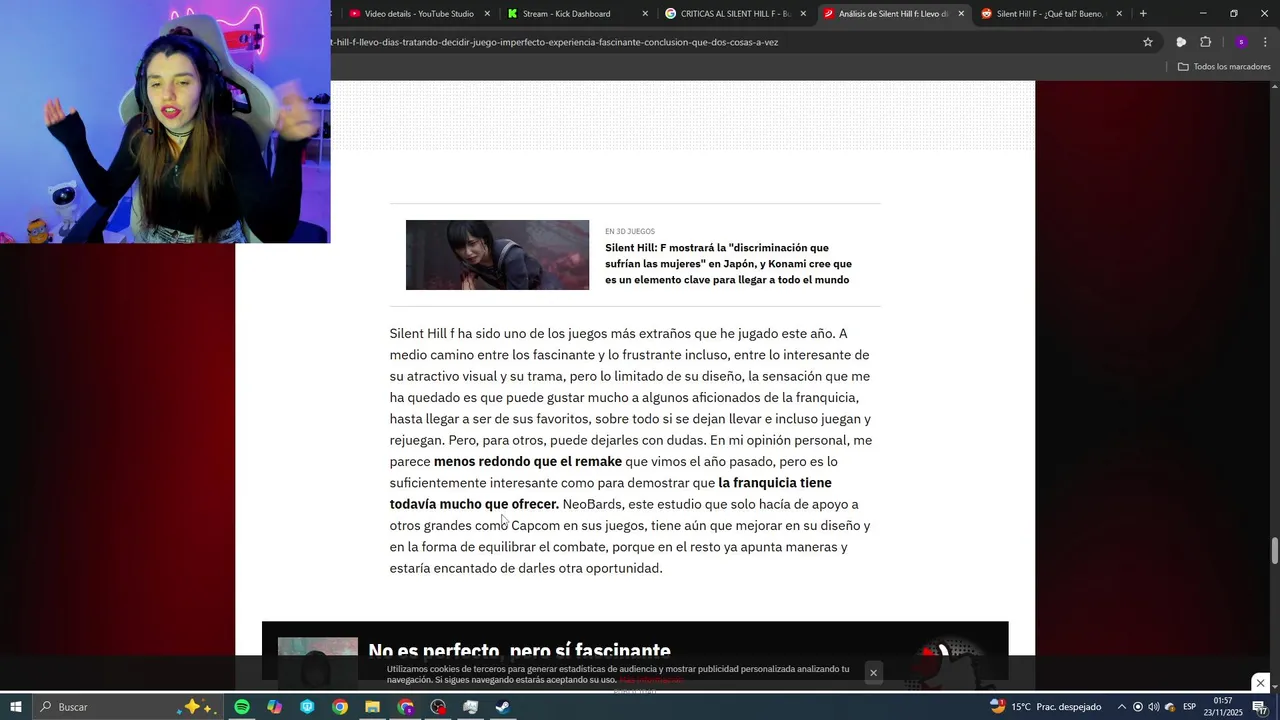Viewport: 1280px width, 720px height.
Task: Open the Windows Start menu
Action: pos(16,707)
